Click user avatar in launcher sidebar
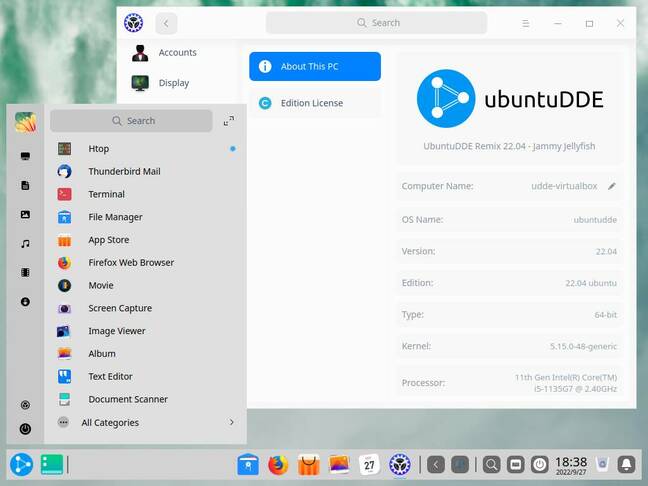 point(25,122)
